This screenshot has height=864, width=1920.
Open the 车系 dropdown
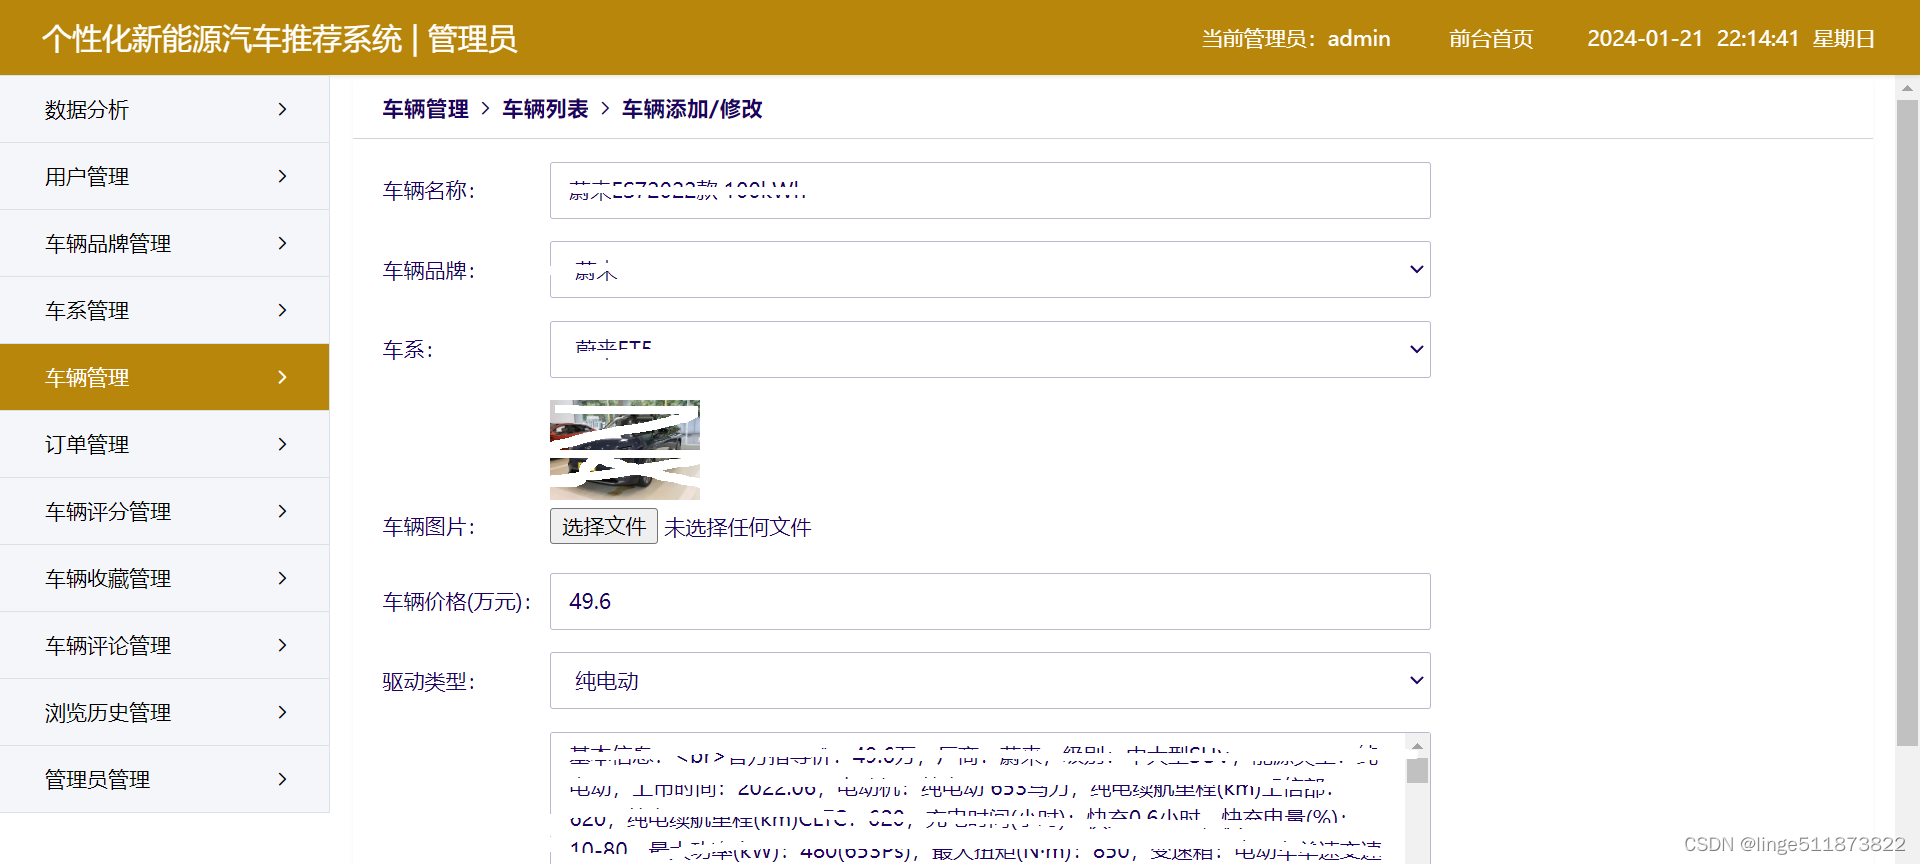(x=990, y=349)
